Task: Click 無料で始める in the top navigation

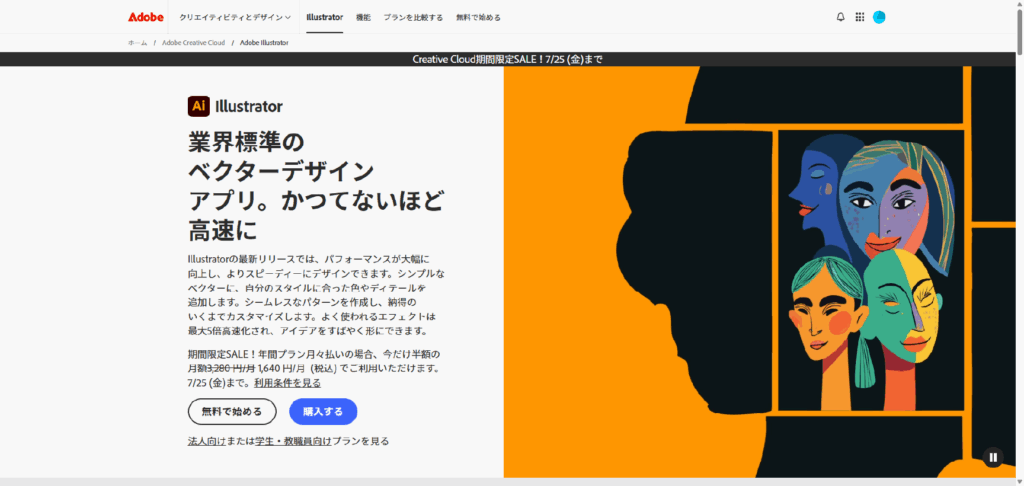Action: click(478, 18)
